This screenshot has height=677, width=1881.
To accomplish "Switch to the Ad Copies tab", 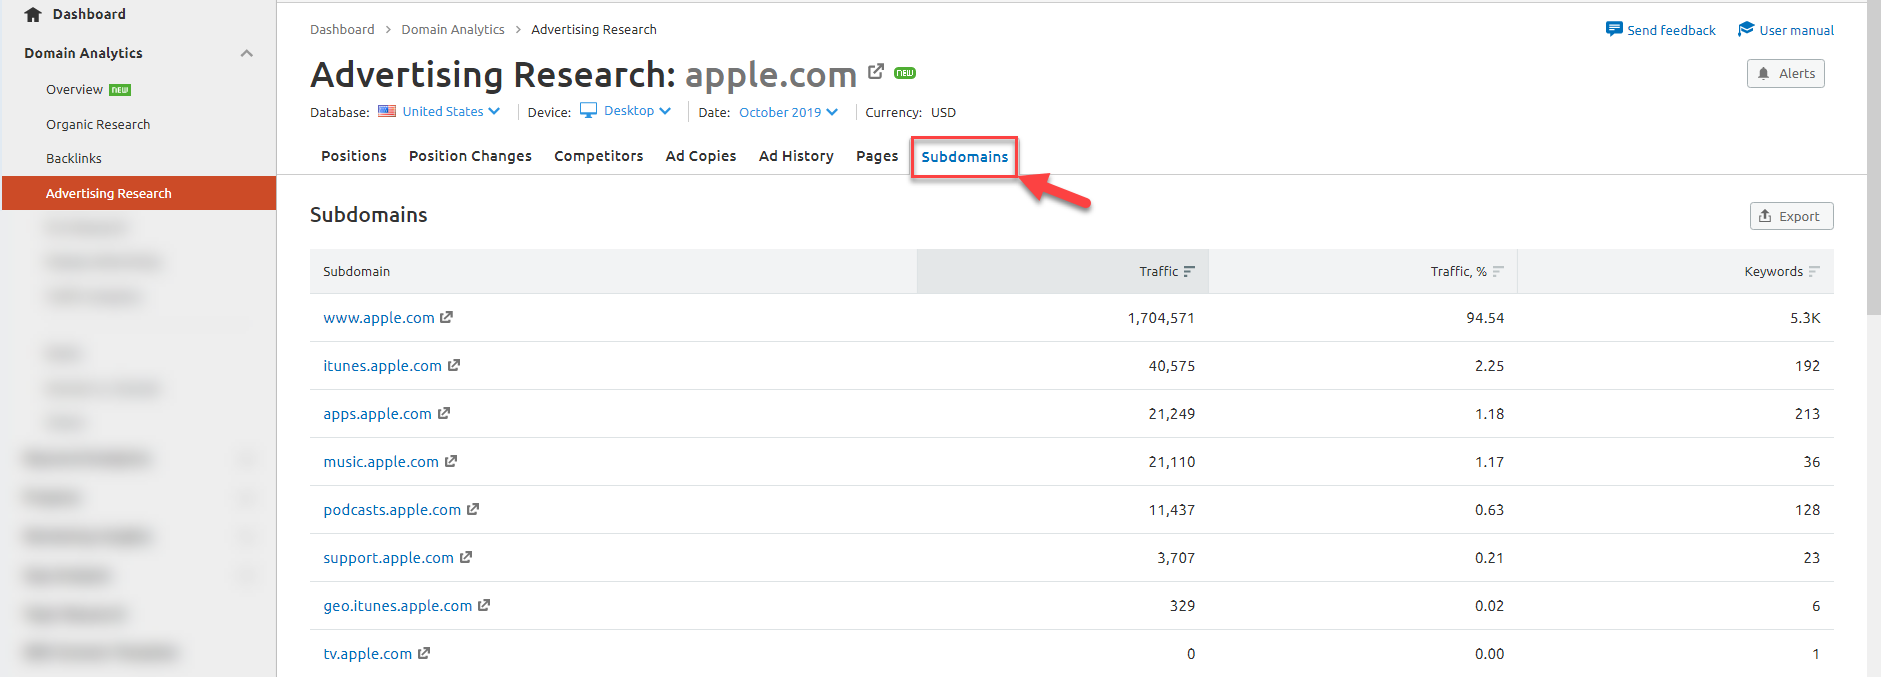I will [x=700, y=156].
